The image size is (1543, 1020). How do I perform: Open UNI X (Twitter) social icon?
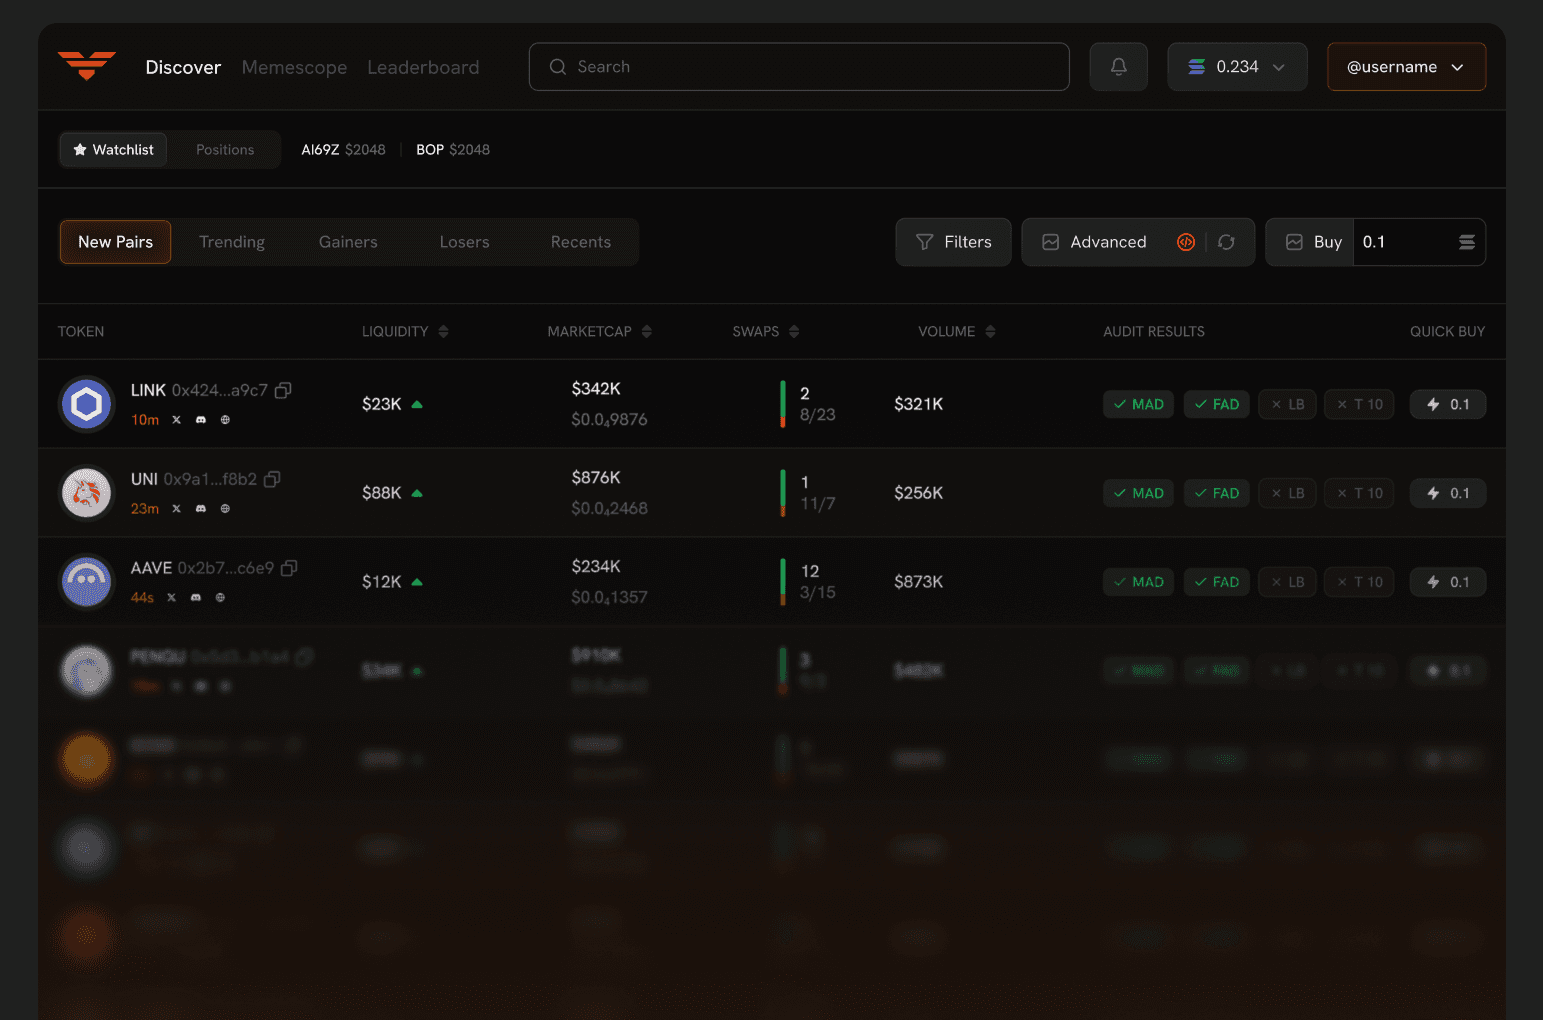pyautogui.click(x=177, y=509)
